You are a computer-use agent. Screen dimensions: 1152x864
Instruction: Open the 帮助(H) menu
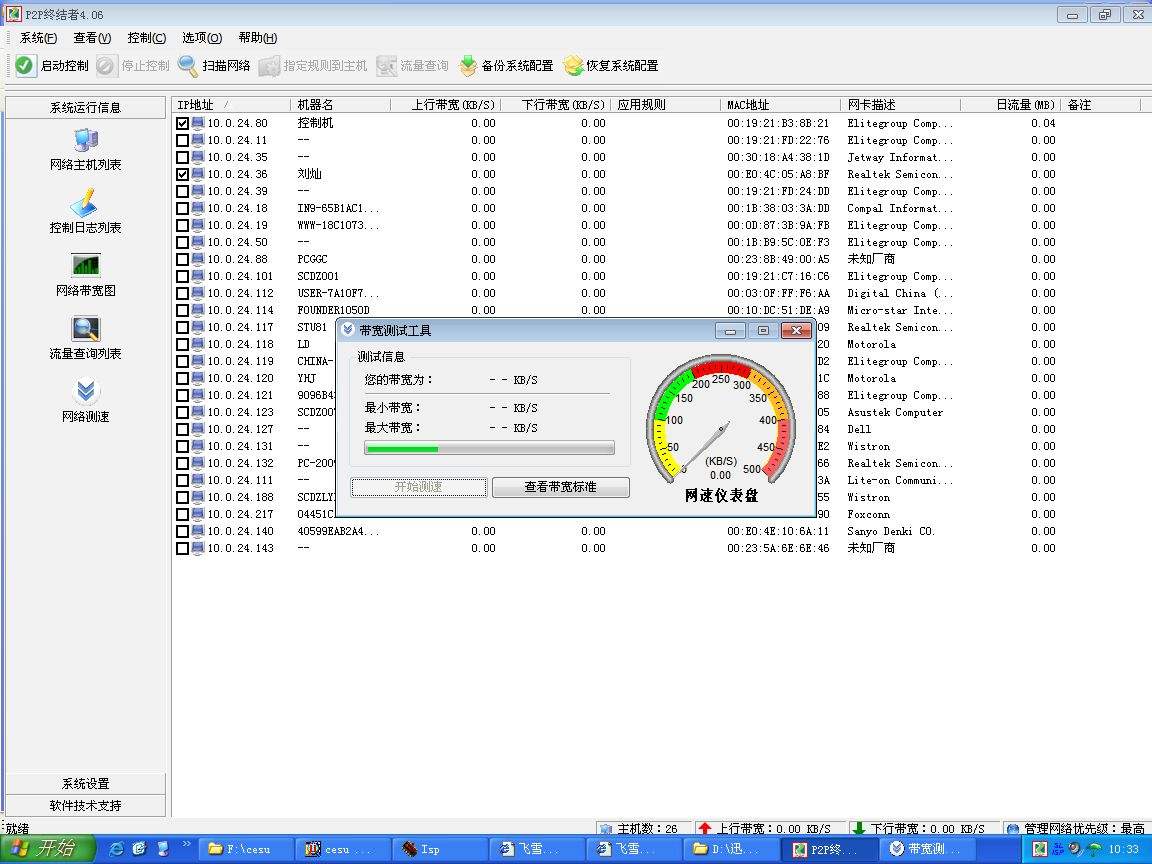tap(257, 37)
